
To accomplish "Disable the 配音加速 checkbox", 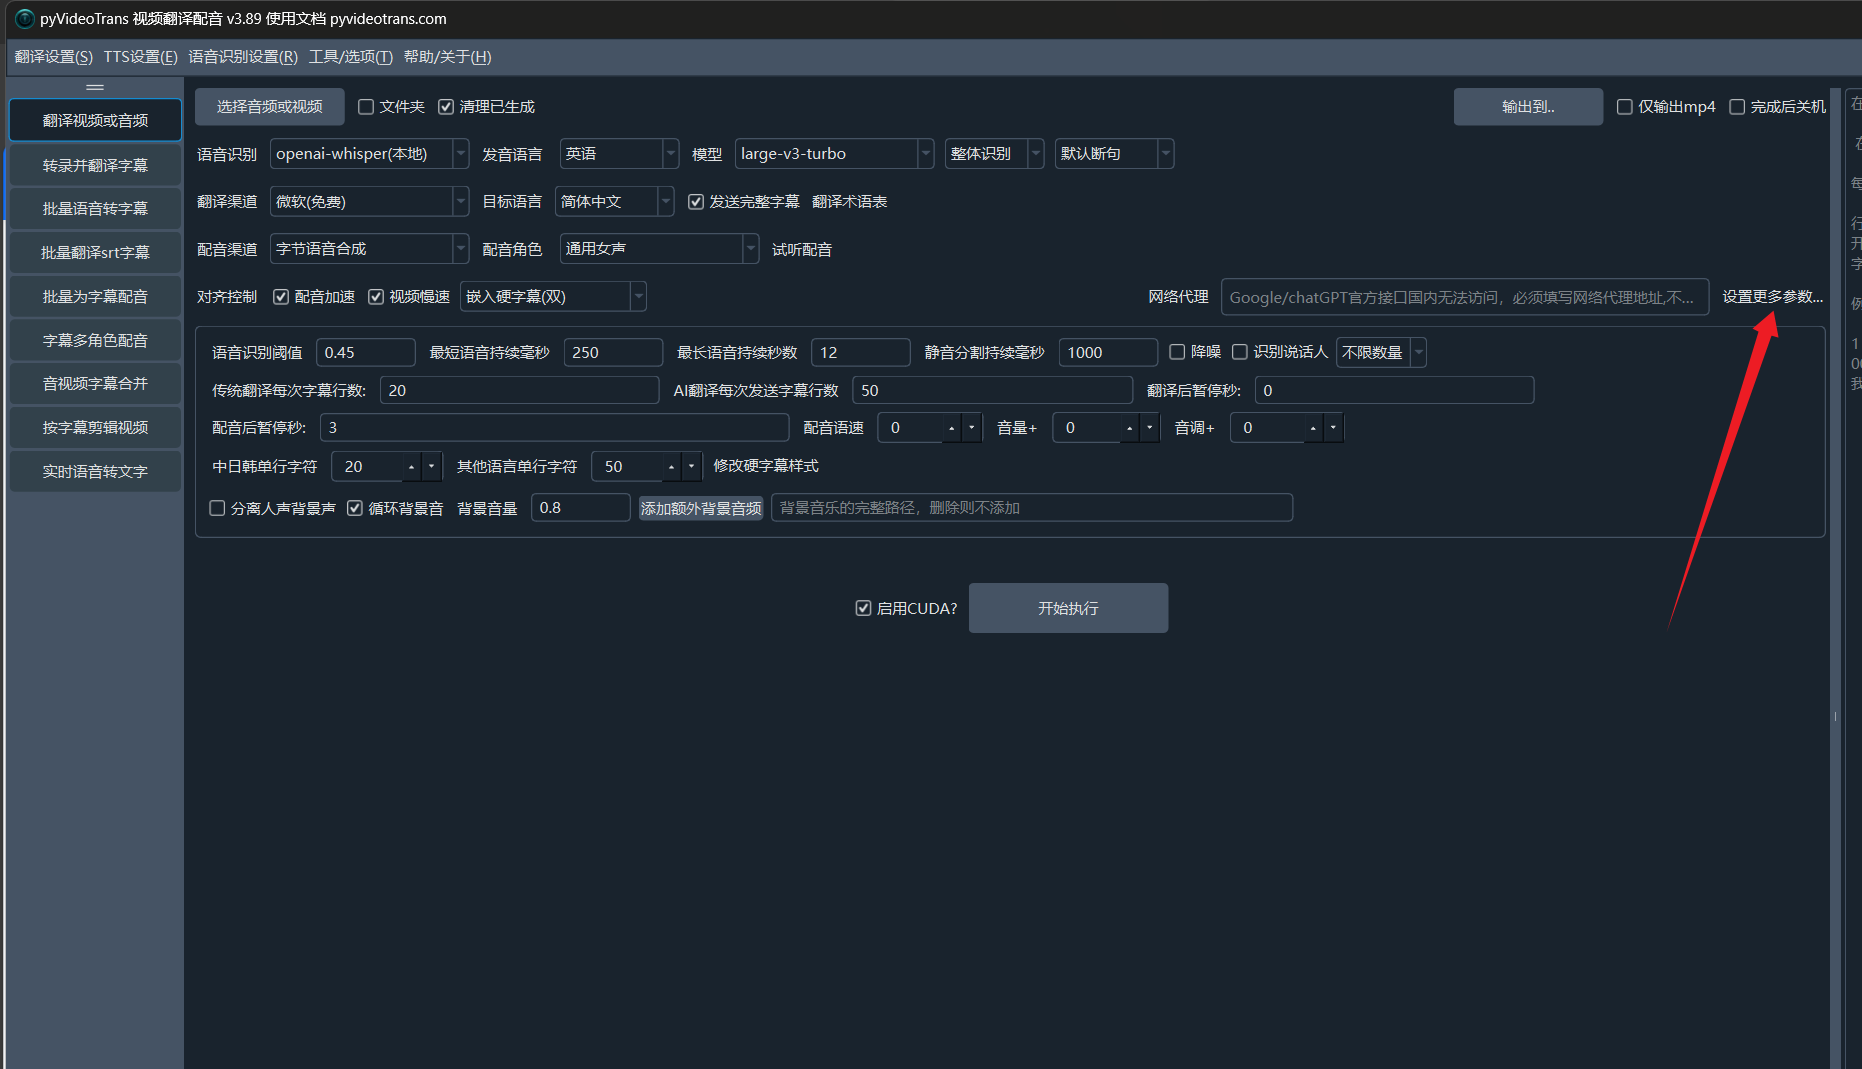I will 281,297.
